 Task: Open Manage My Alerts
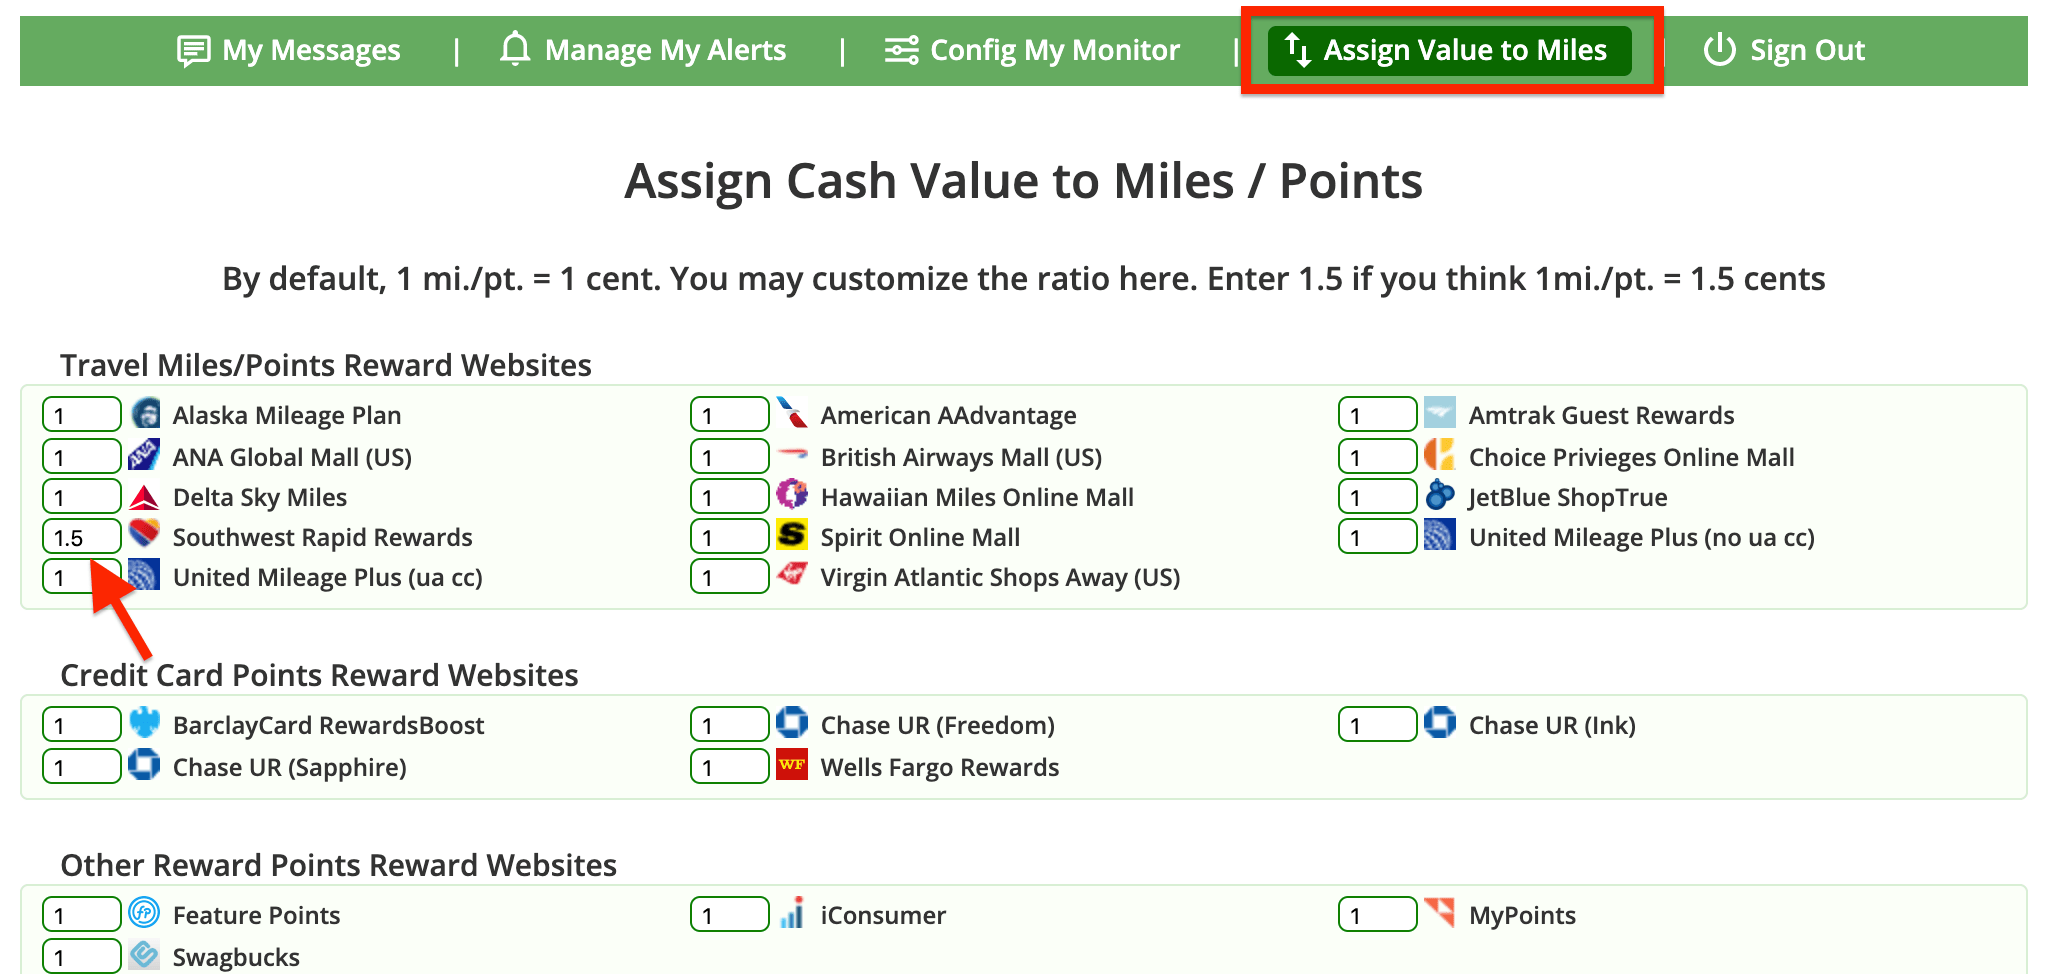(x=663, y=49)
